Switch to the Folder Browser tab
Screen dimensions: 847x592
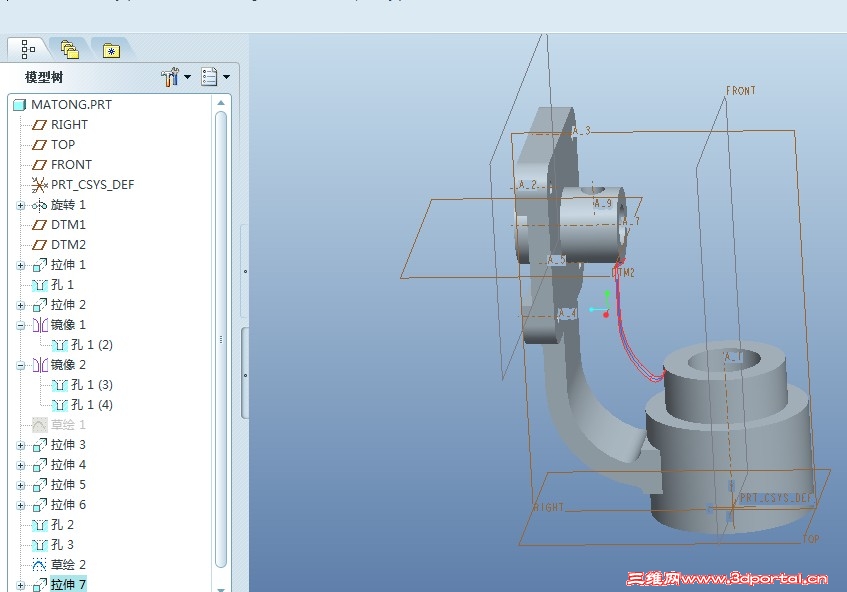click(70, 50)
